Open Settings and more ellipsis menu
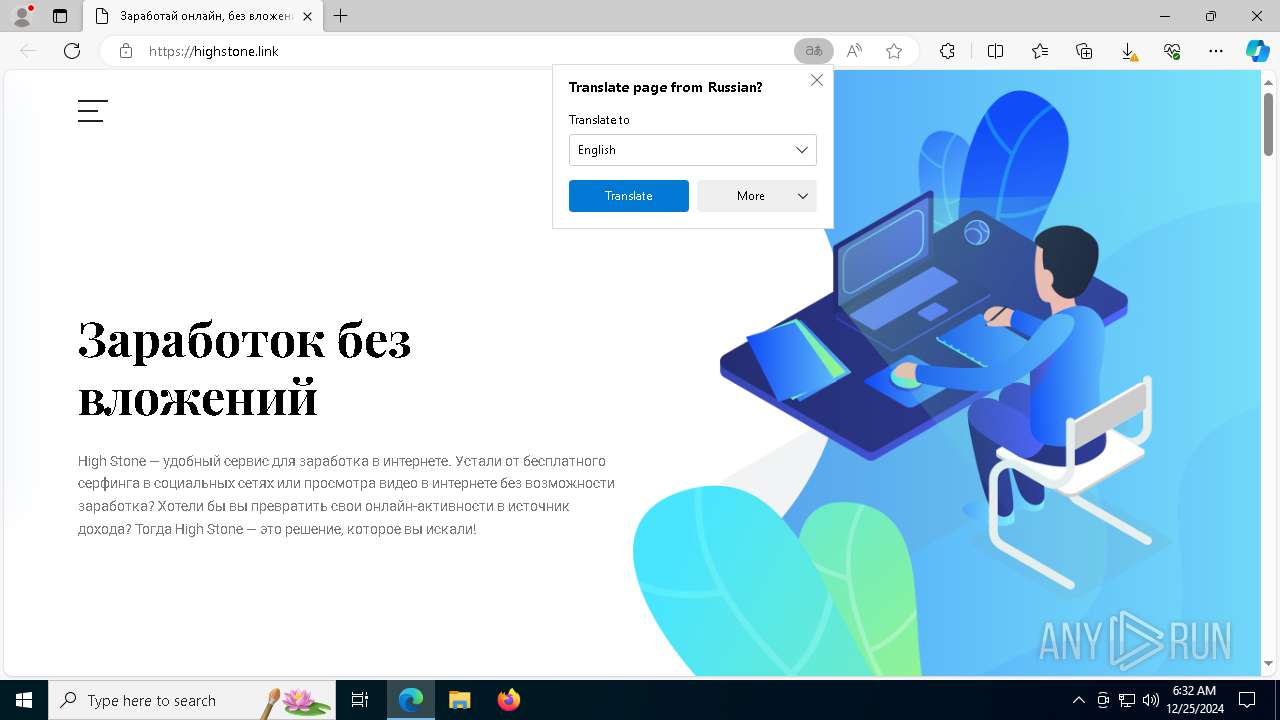1280x720 pixels. tap(1216, 51)
